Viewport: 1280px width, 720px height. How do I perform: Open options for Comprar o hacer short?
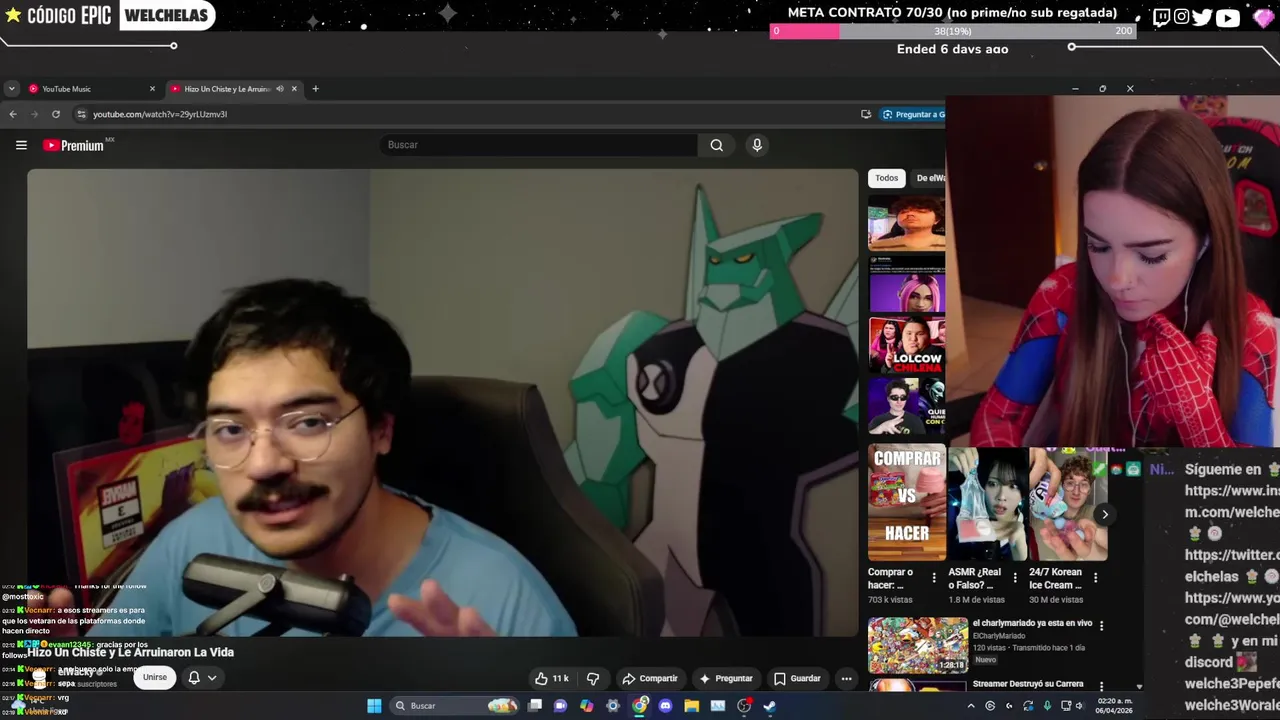(x=934, y=578)
